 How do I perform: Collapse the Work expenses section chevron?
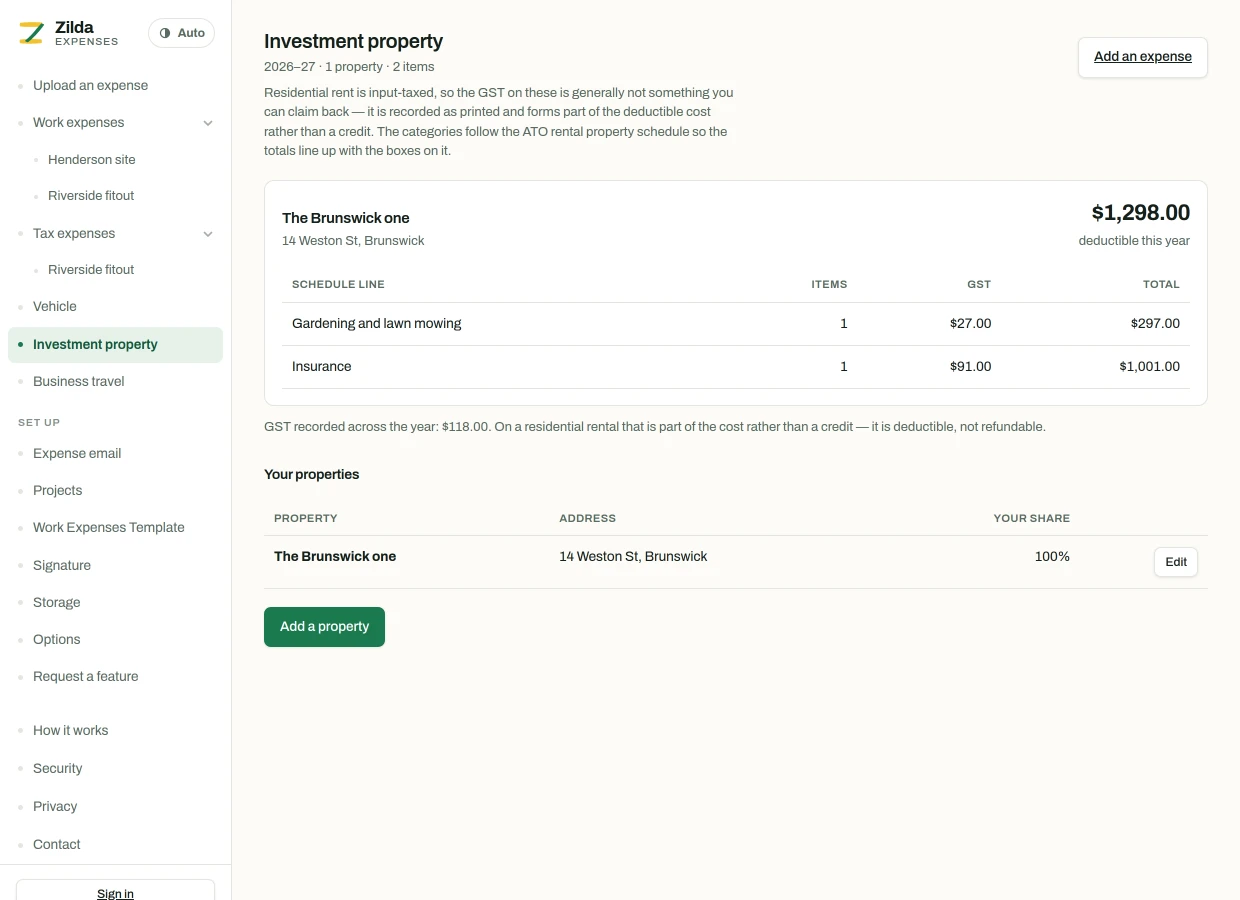tap(208, 123)
